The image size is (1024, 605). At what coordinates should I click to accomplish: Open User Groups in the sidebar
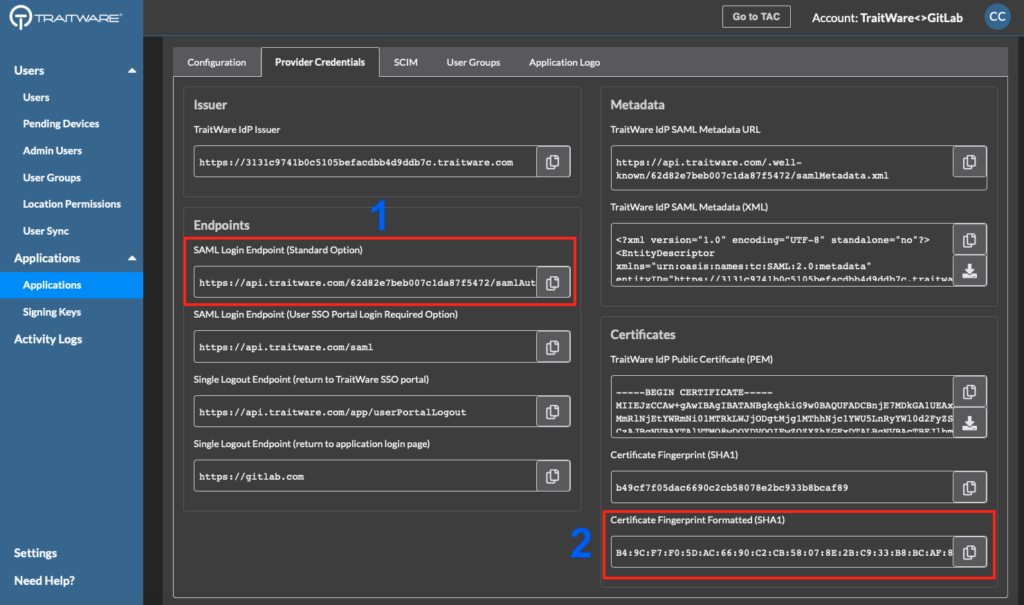coord(52,177)
